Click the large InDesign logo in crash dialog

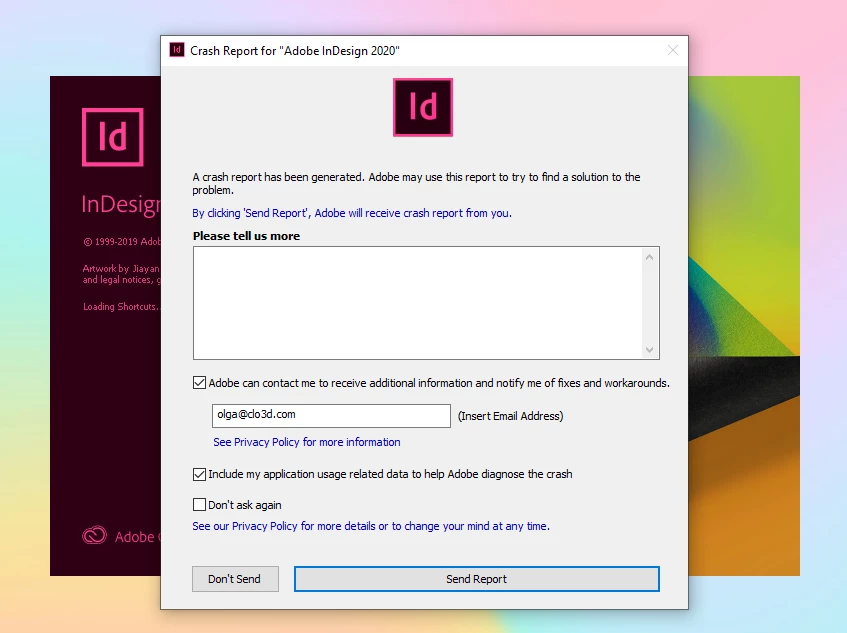[422, 107]
